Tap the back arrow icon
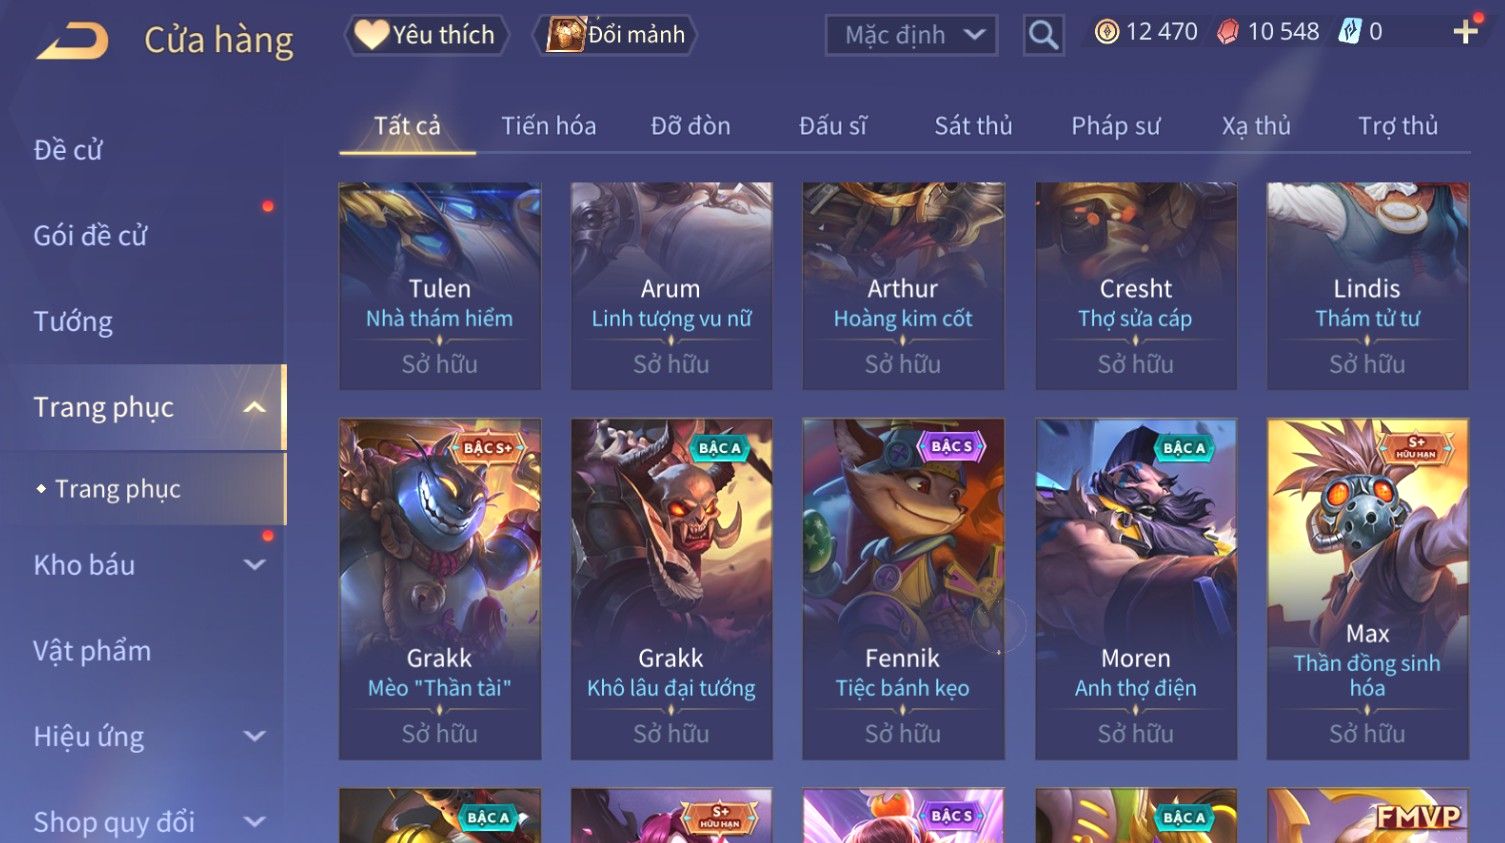This screenshot has width=1505, height=843. tap(73, 41)
